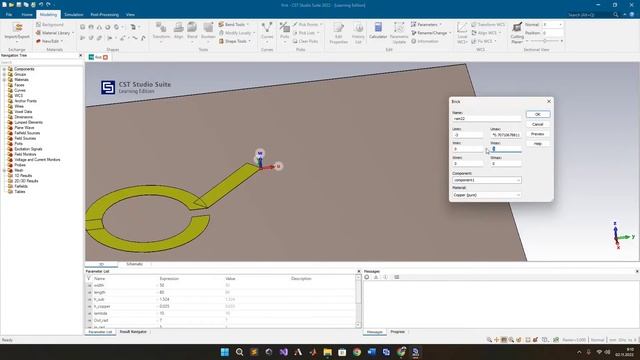Viewport: 640px width, 360px height.
Task: Click the Name field in Brick dialog
Action: click(x=487, y=118)
